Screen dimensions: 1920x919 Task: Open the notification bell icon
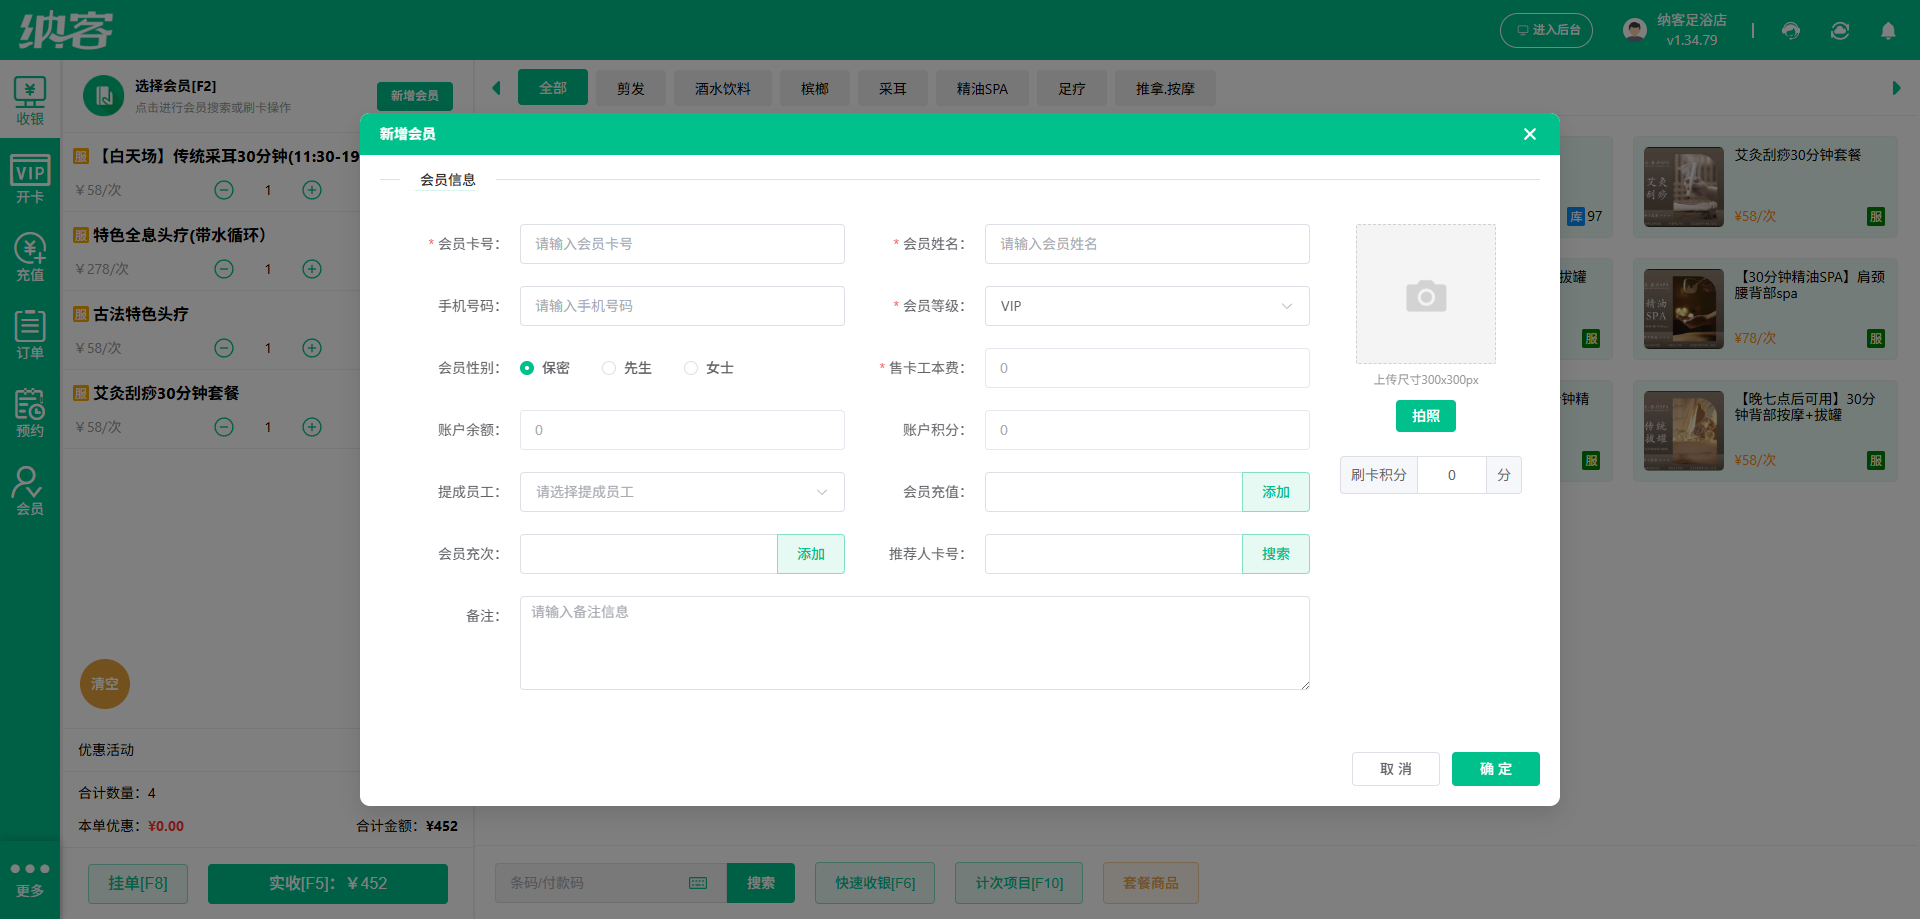(x=1888, y=30)
